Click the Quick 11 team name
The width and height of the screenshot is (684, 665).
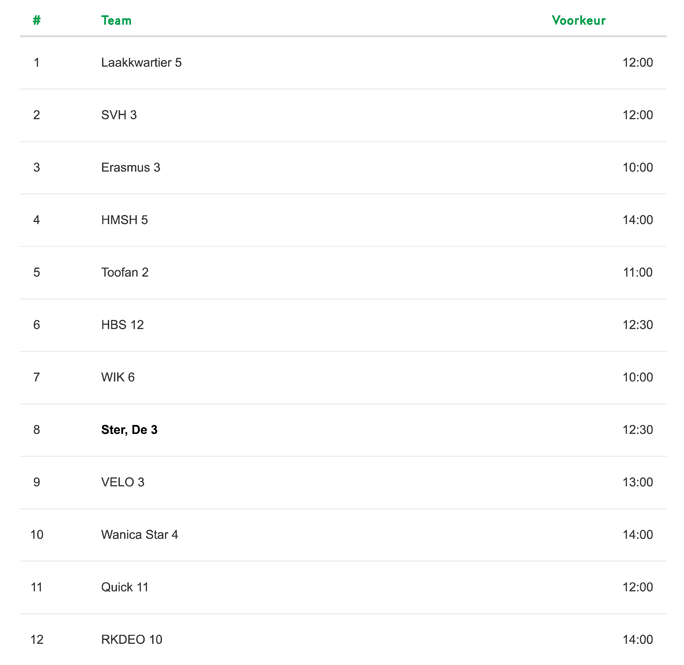coord(125,587)
